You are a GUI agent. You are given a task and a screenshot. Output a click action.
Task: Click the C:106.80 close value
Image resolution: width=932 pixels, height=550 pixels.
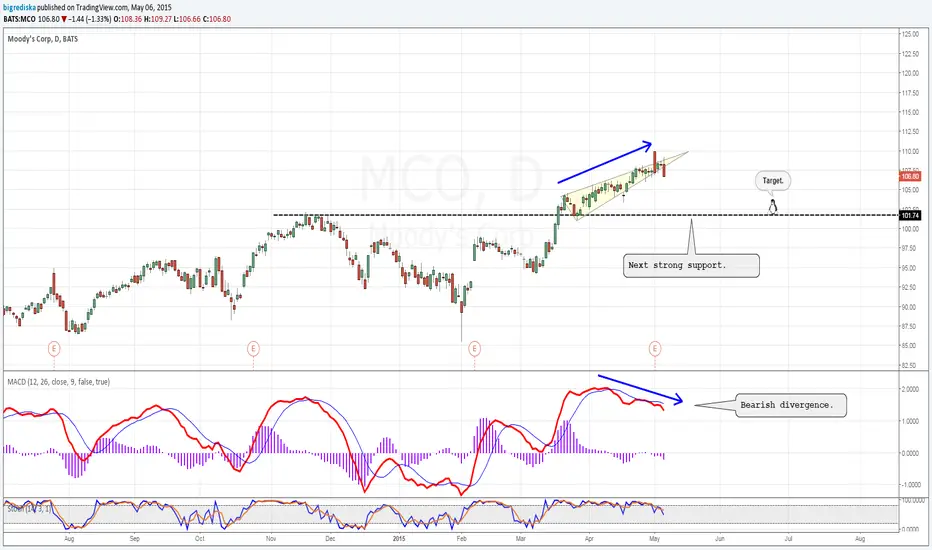point(217,19)
